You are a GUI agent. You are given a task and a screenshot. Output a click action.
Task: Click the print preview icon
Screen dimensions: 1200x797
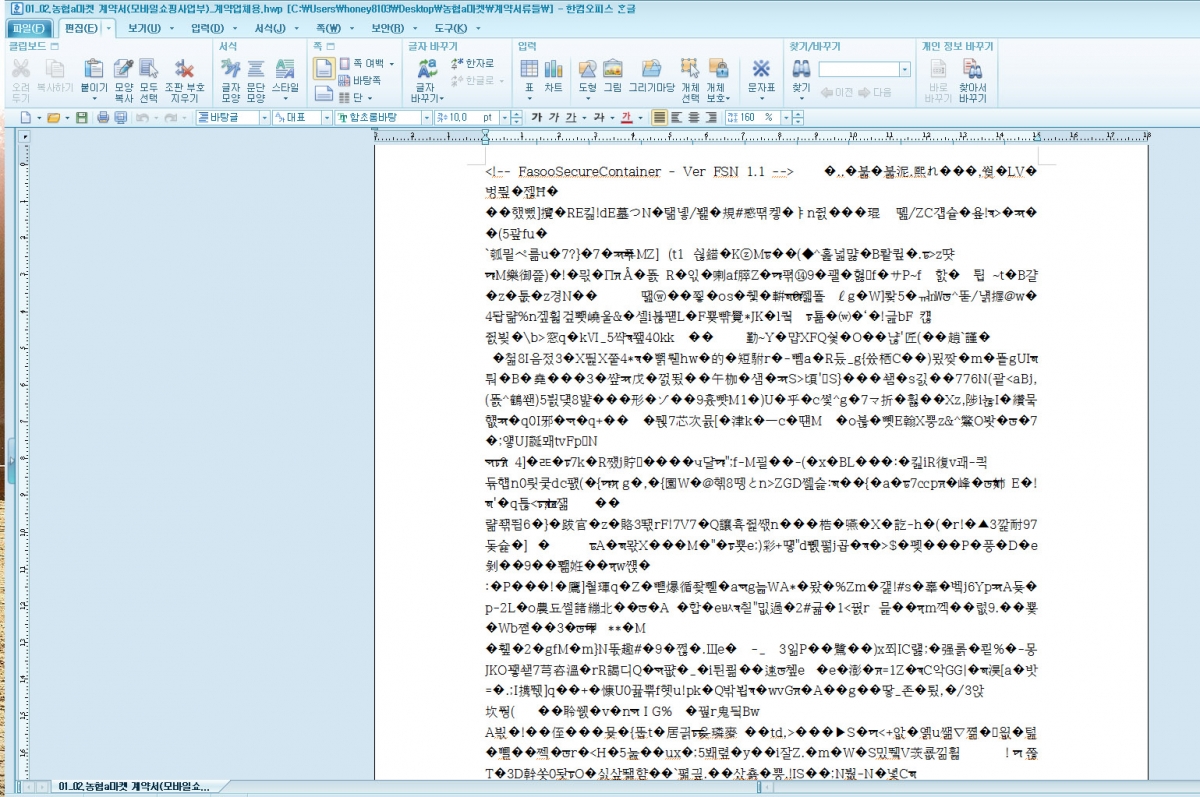(120, 118)
